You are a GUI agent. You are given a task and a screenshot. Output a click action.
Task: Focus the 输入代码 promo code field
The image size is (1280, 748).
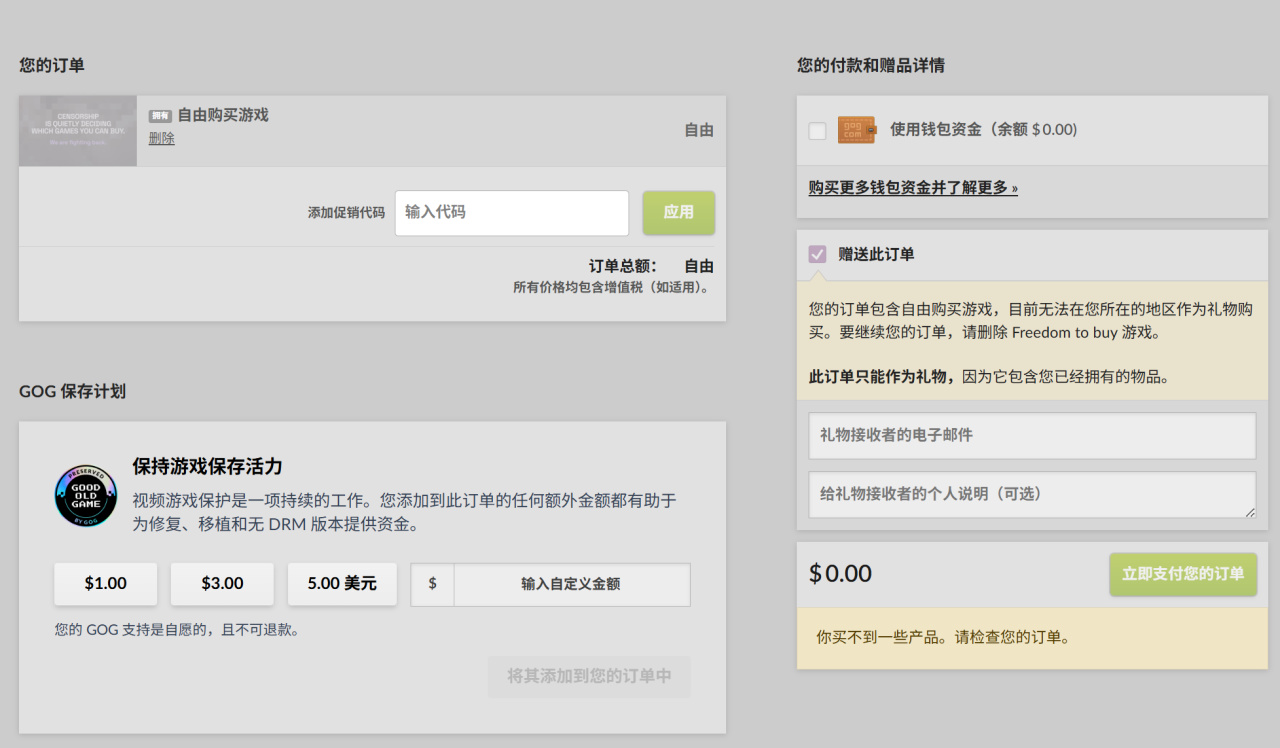point(511,213)
